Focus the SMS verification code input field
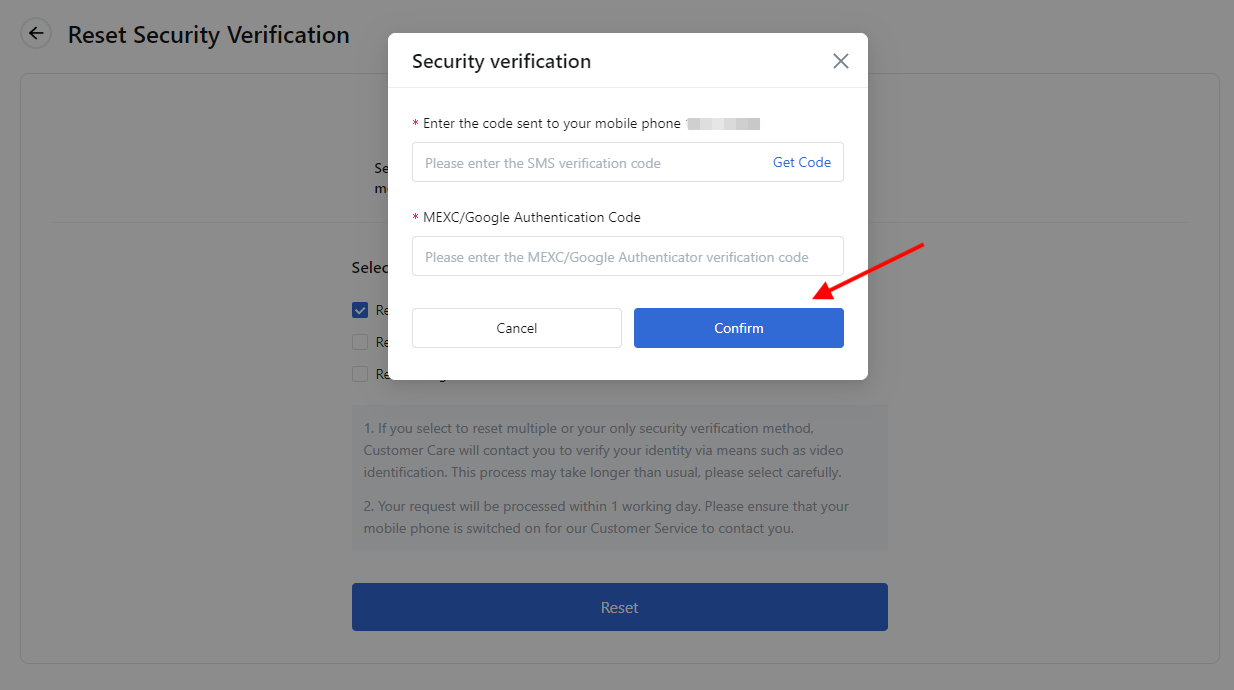This screenshot has height=690, width=1234. coord(590,162)
